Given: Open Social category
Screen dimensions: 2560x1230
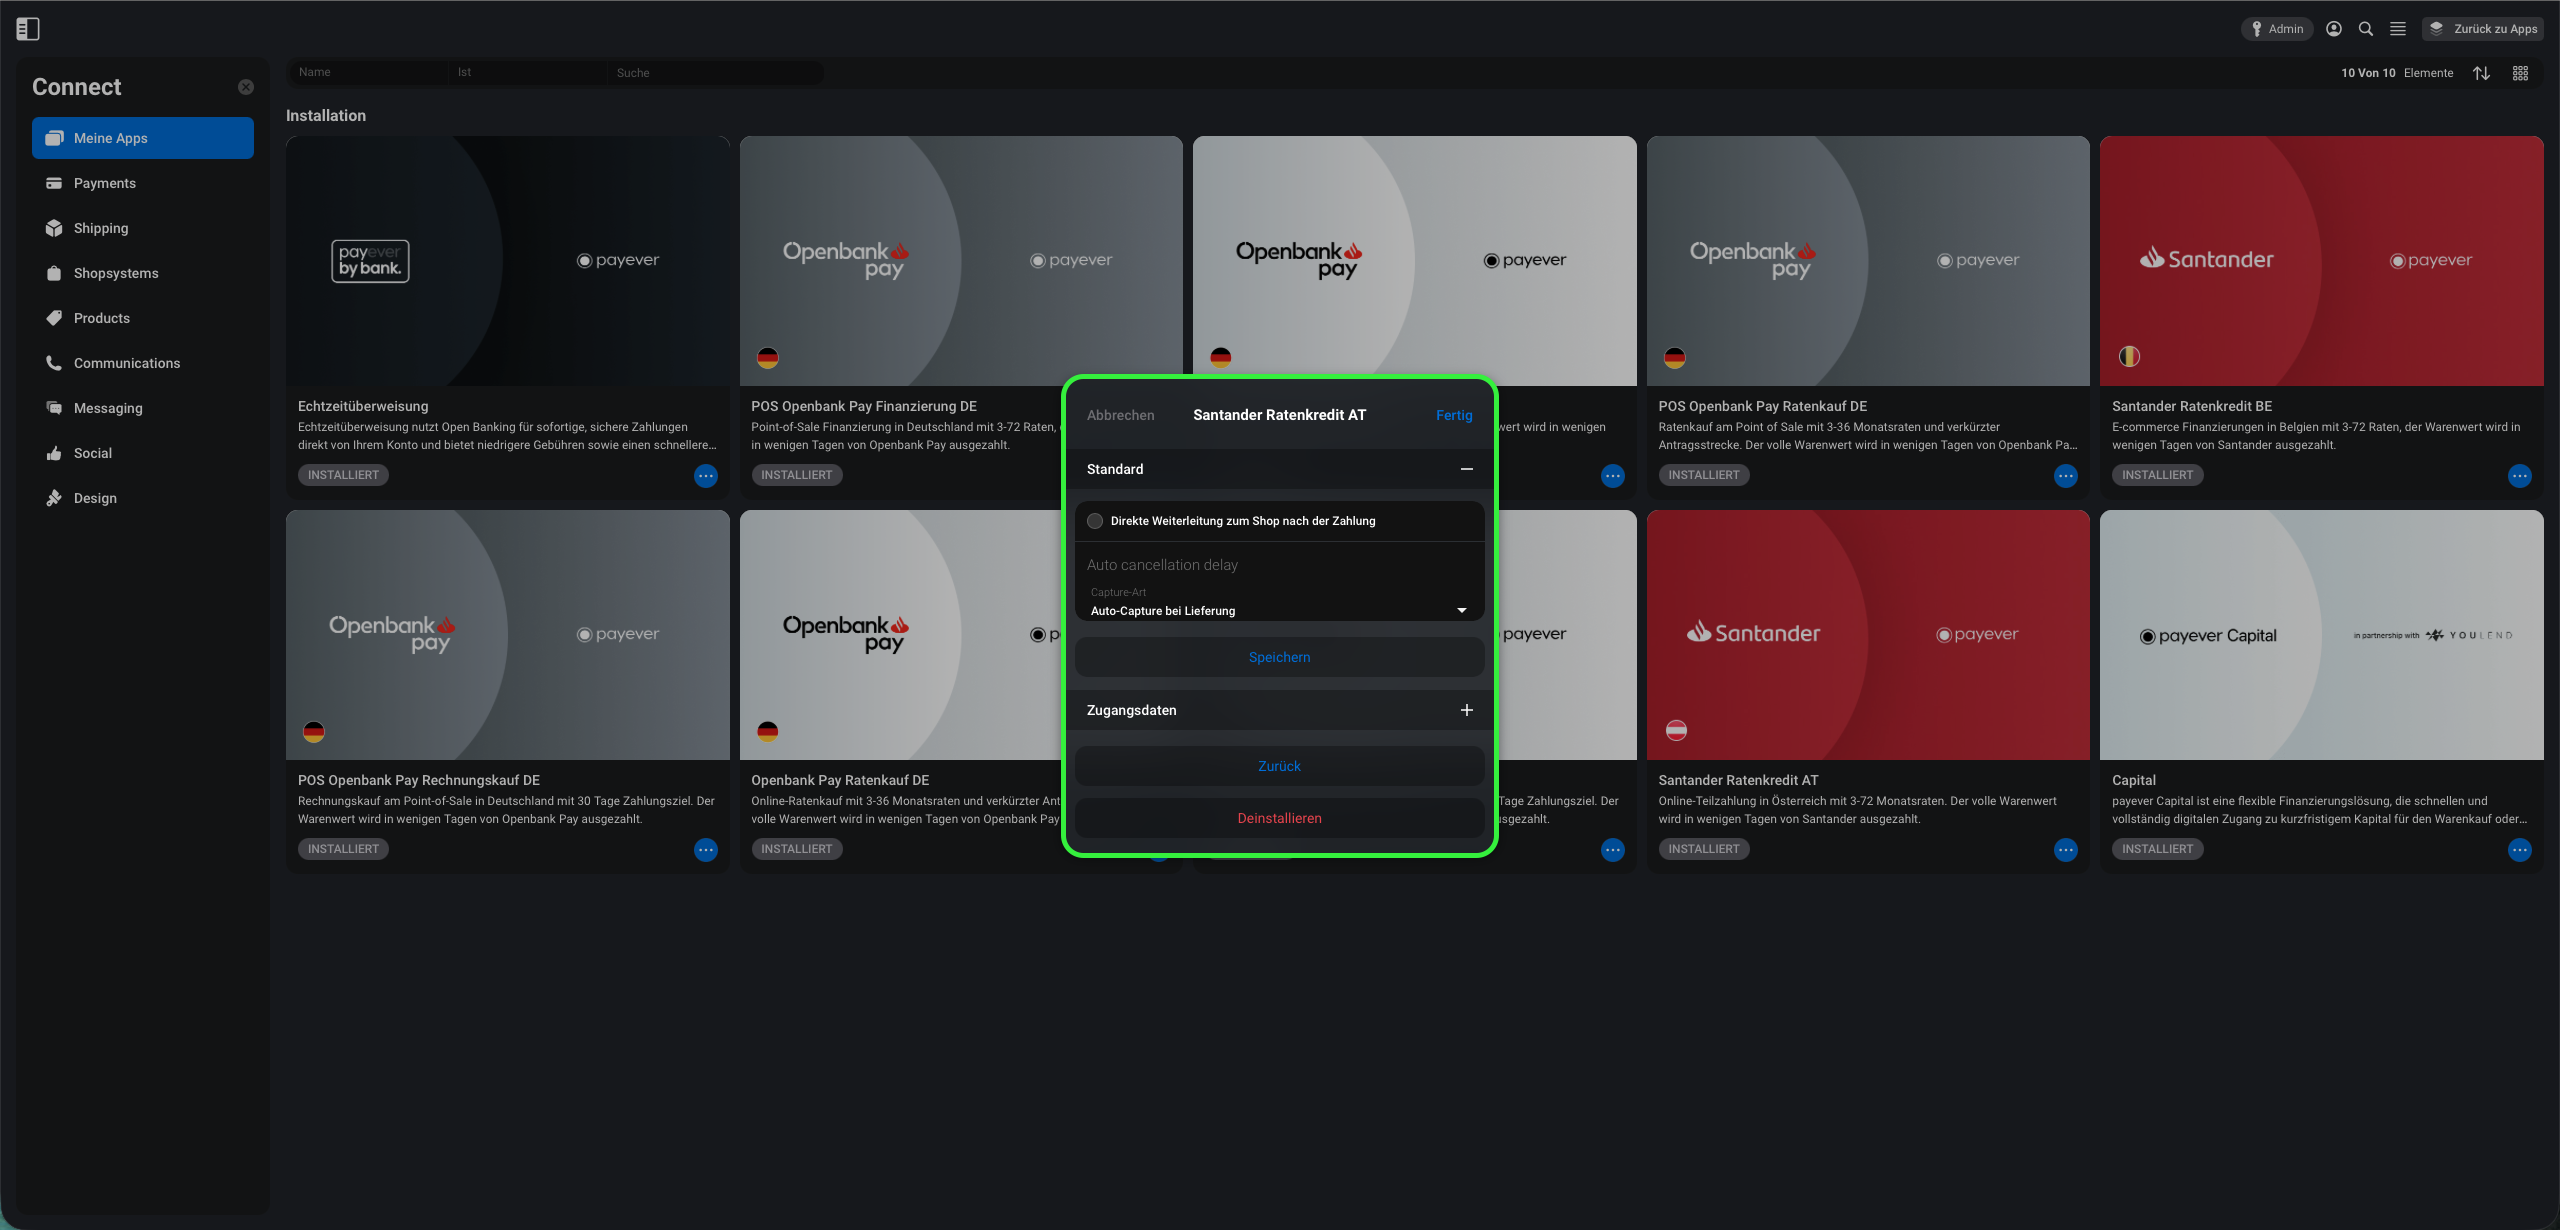Looking at the screenshot, I should pyautogui.click(x=143, y=453).
